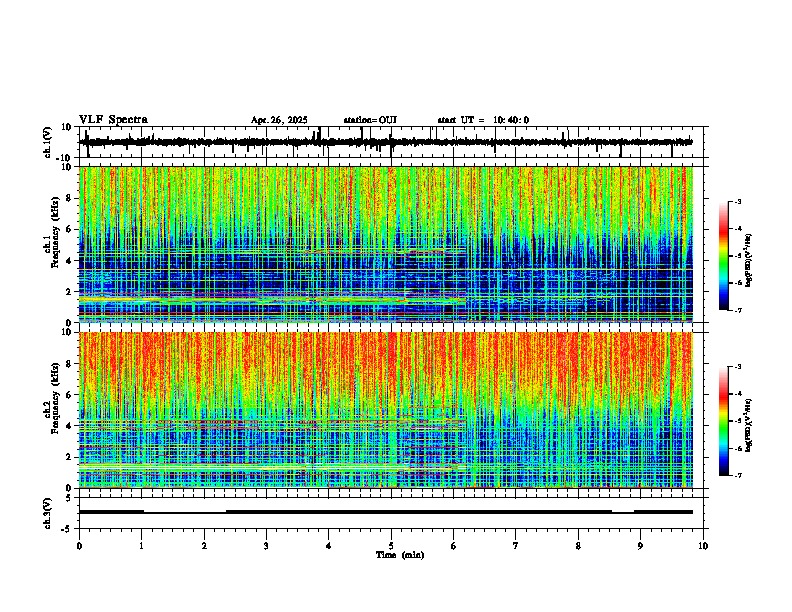
Task: Click the 'ch.3(V)' axis label
Action: [48, 514]
